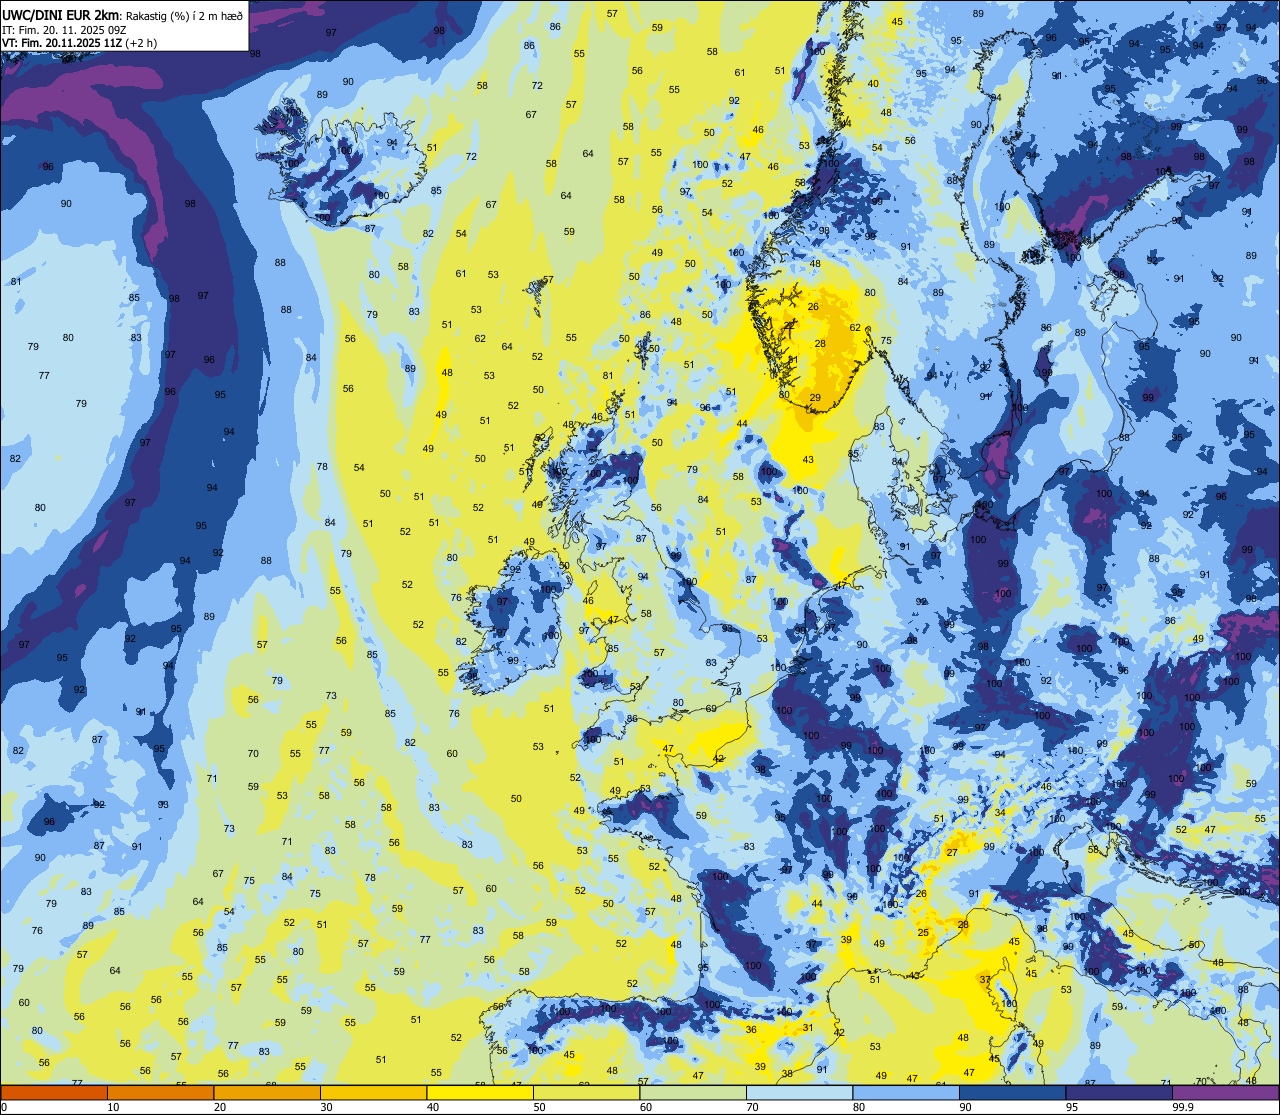Screen dimensions: 1280x1115
Task: Select the bright yellow 40–50 legend swatch
Action: (480, 1092)
